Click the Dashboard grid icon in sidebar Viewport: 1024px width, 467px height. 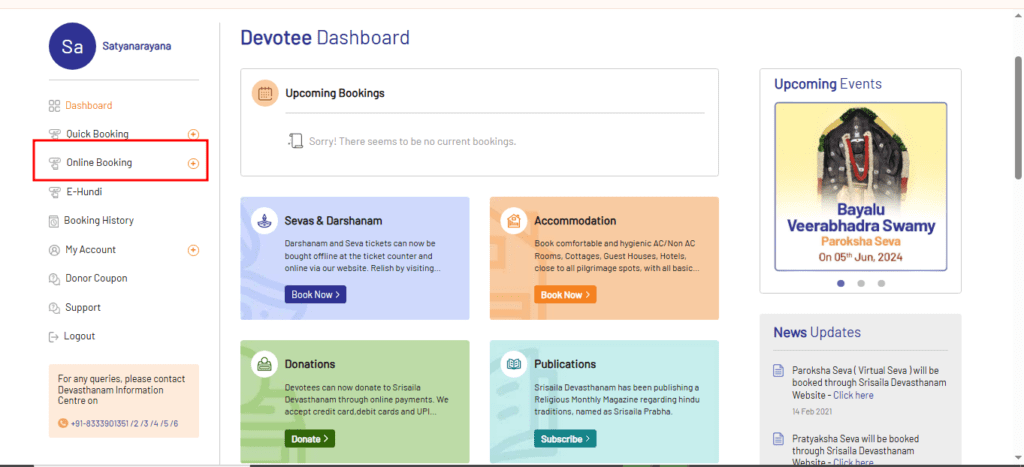[x=54, y=106]
